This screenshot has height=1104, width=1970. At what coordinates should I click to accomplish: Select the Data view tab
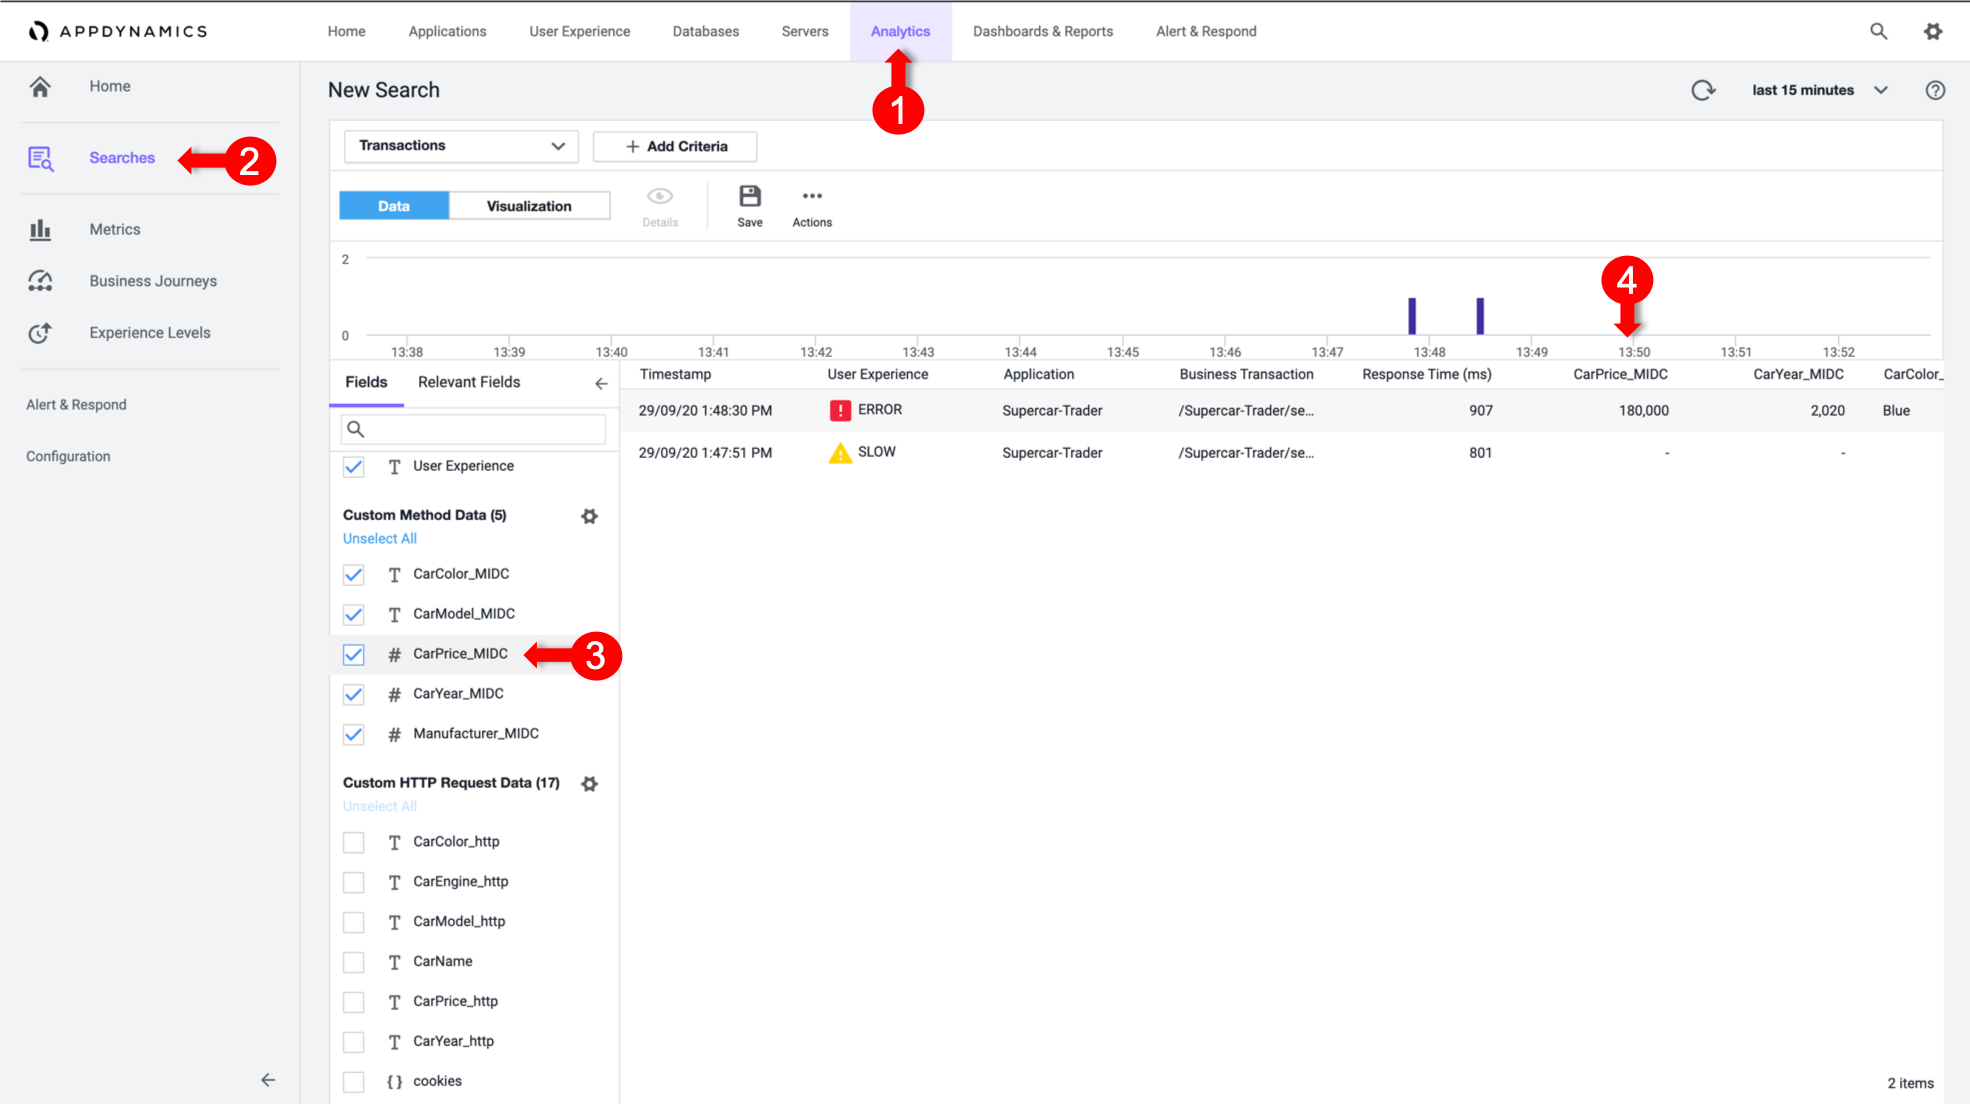tap(394, 206)
